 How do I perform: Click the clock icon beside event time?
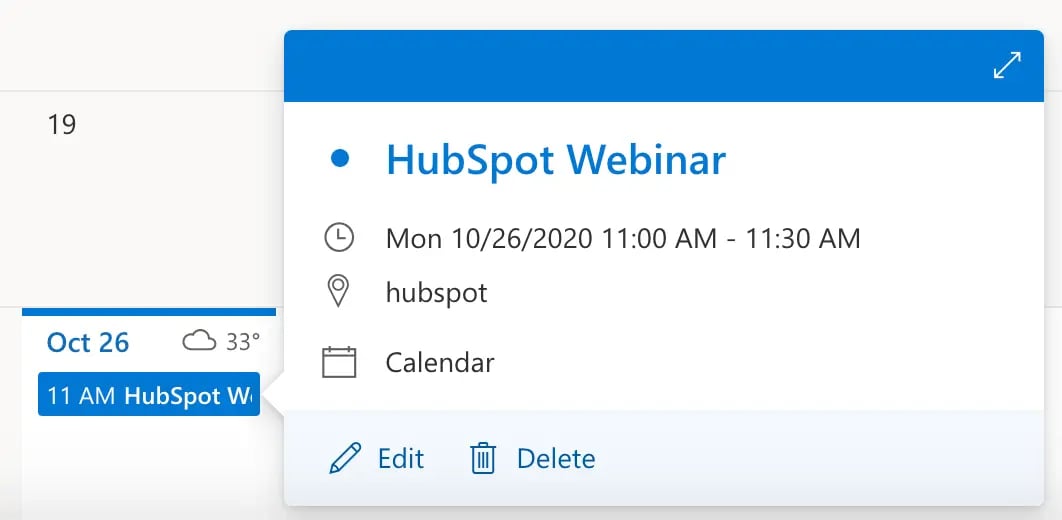pyautogui.click(x=340, y=238)
